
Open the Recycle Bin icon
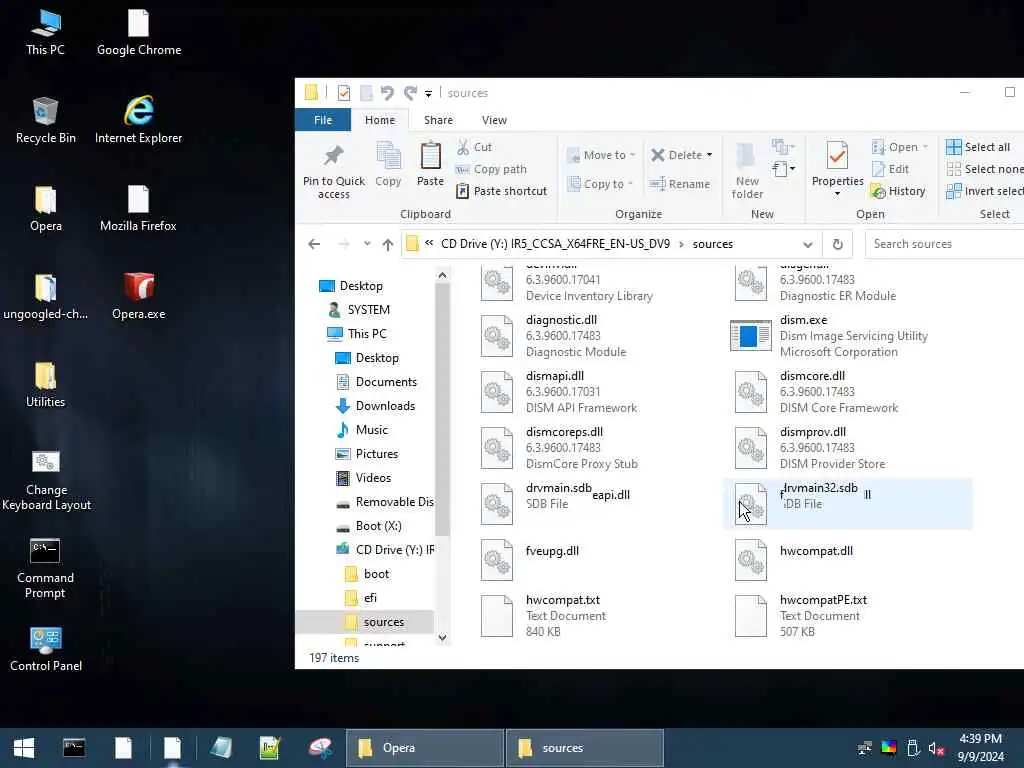(x=45, y=121)
